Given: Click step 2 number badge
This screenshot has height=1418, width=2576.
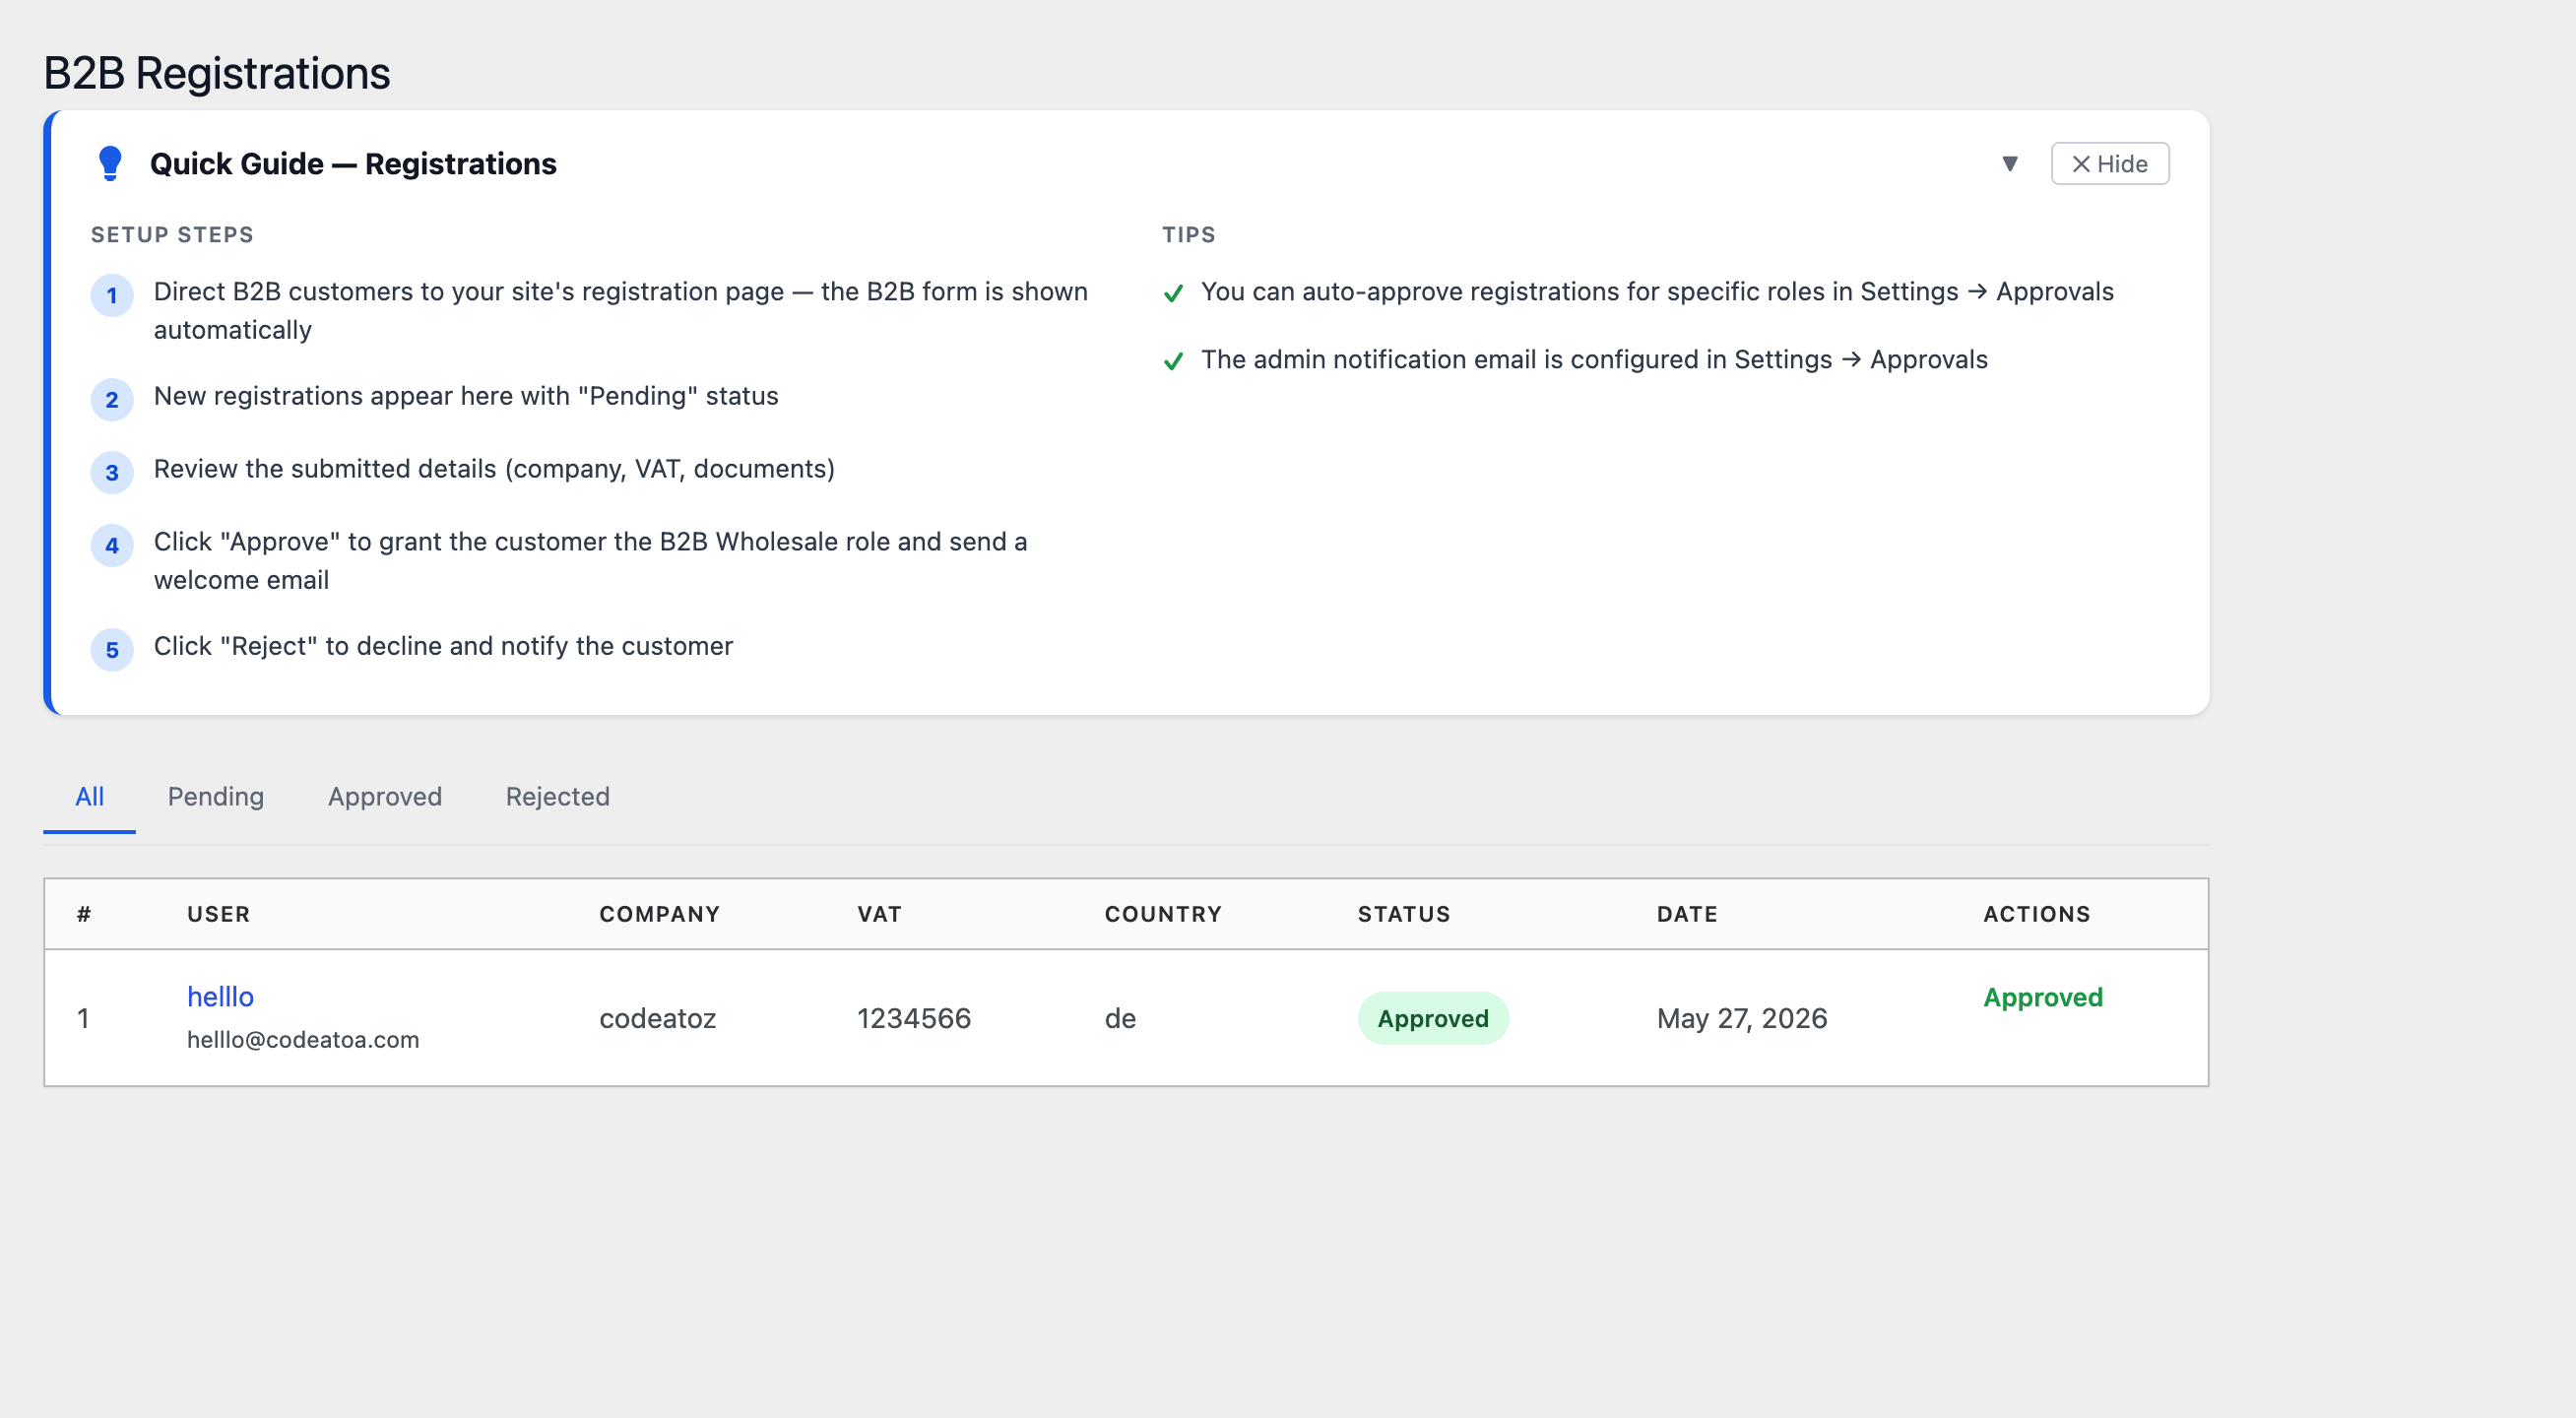Looking at the screenshot, I should tap(112, 400).
